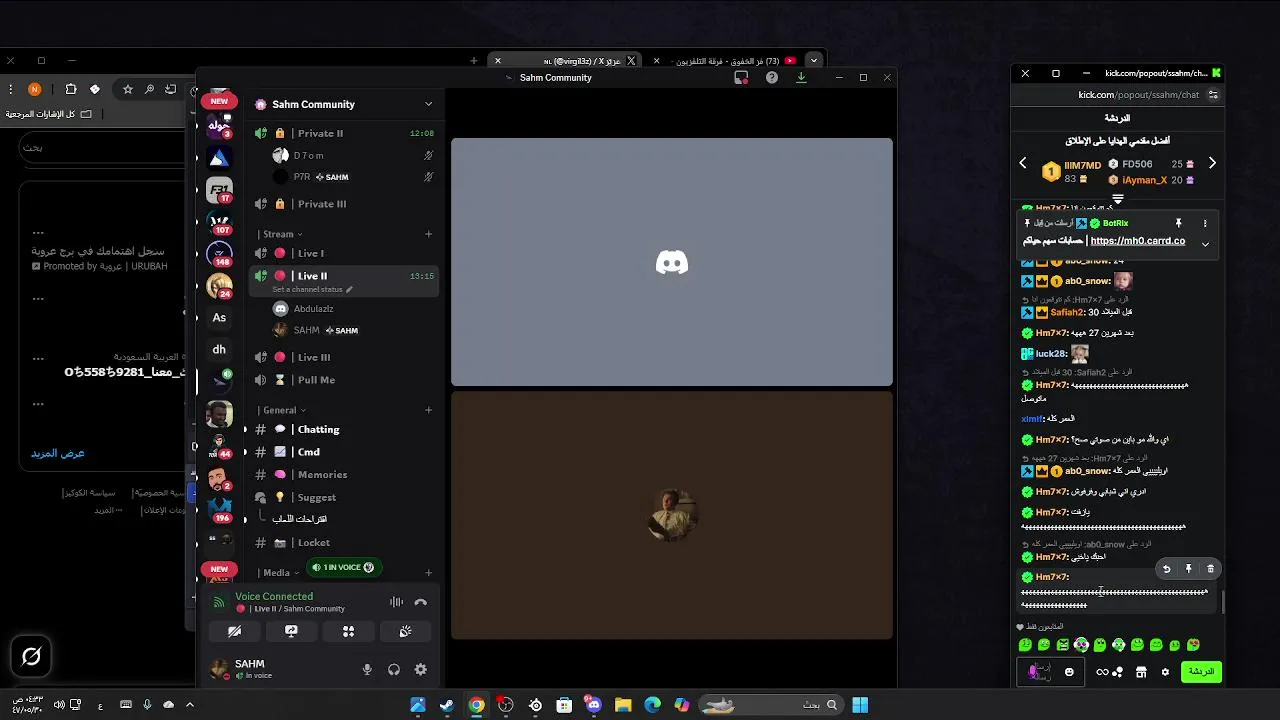The image size is (1280, 720).
Task: Deafen using the headphones icon
Action: [394, 670]
